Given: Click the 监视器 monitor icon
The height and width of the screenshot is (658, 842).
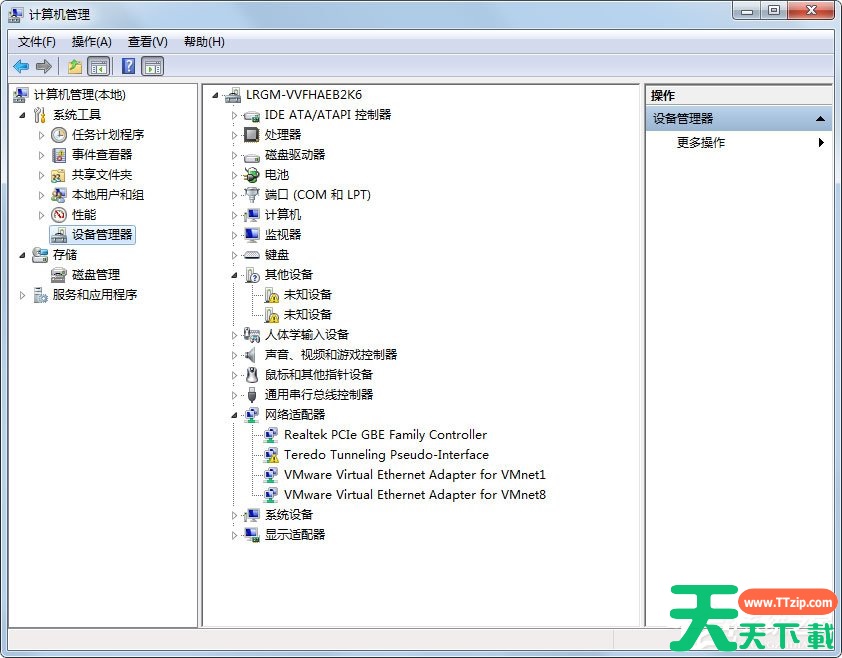Looking at the screenshot, I should click(x=251, y=235).
